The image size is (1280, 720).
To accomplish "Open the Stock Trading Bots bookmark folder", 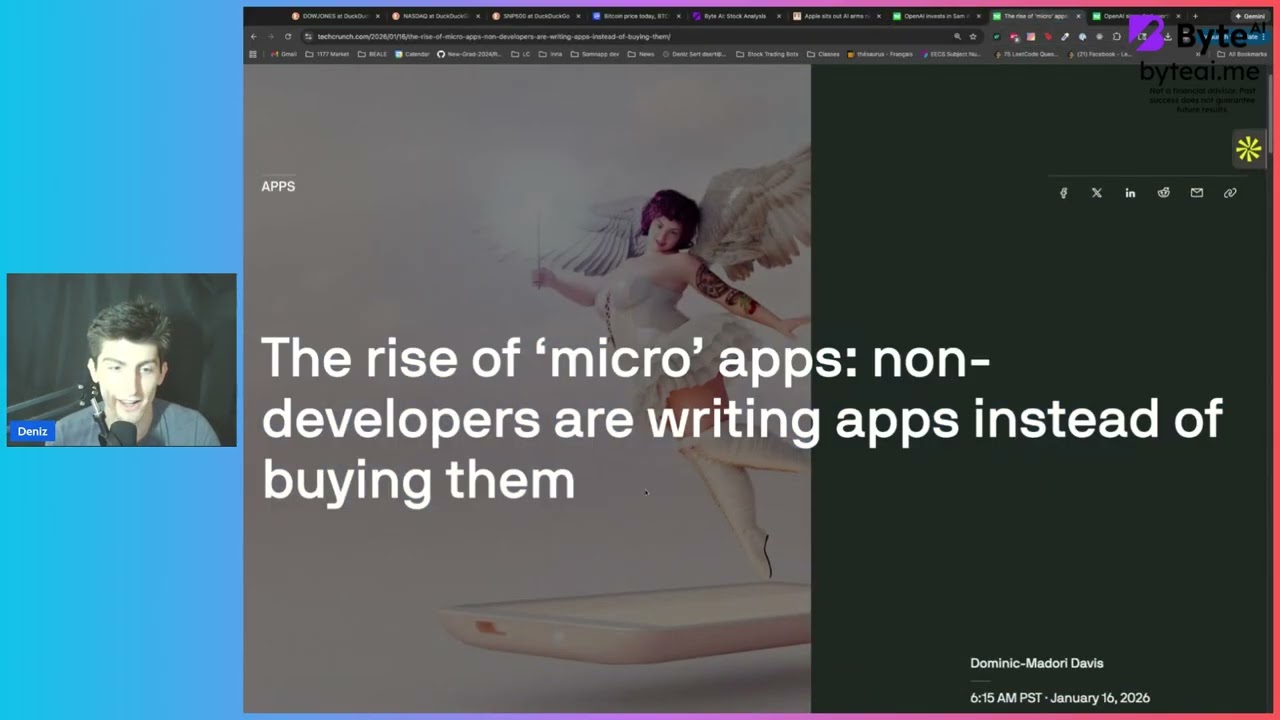I will click(x=766, y=54).
